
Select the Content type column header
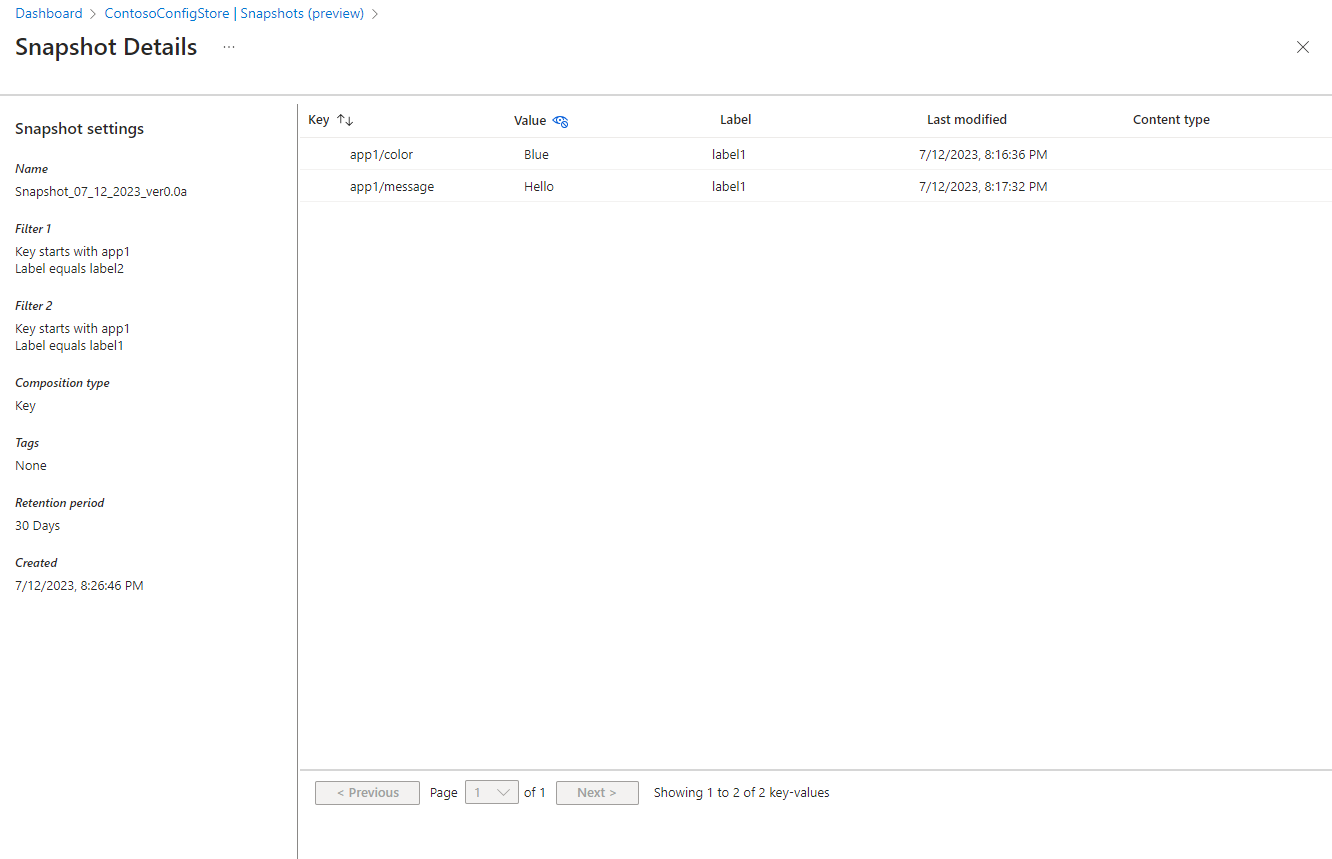[x=1171, y=120]
